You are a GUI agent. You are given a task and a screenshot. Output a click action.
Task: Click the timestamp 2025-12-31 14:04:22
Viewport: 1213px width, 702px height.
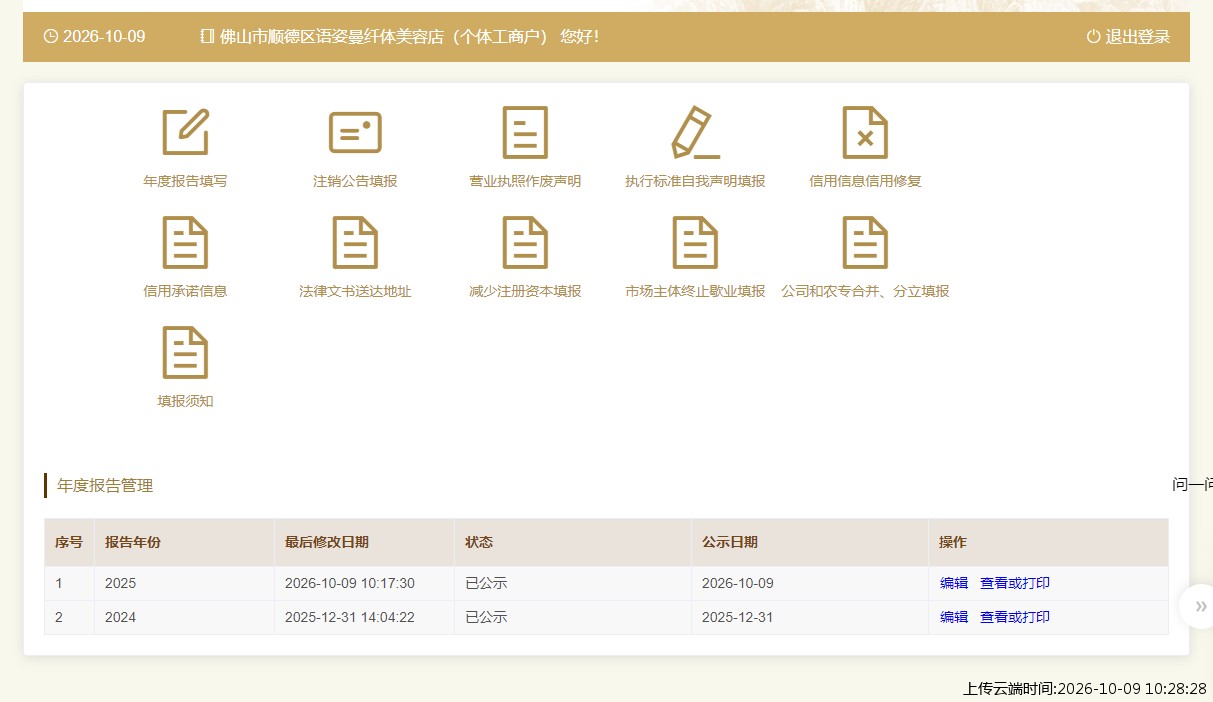[x=350, y=617]
